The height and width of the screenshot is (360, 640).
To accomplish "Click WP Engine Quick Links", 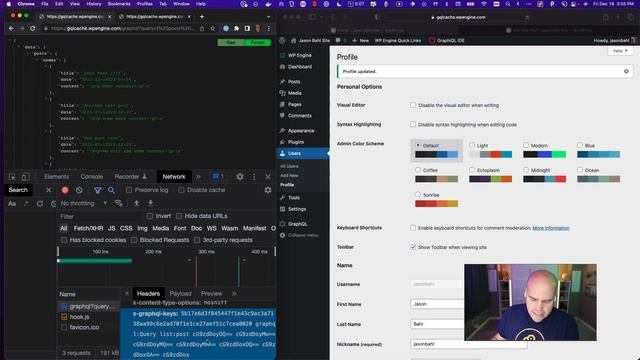I will click(398, 40).
